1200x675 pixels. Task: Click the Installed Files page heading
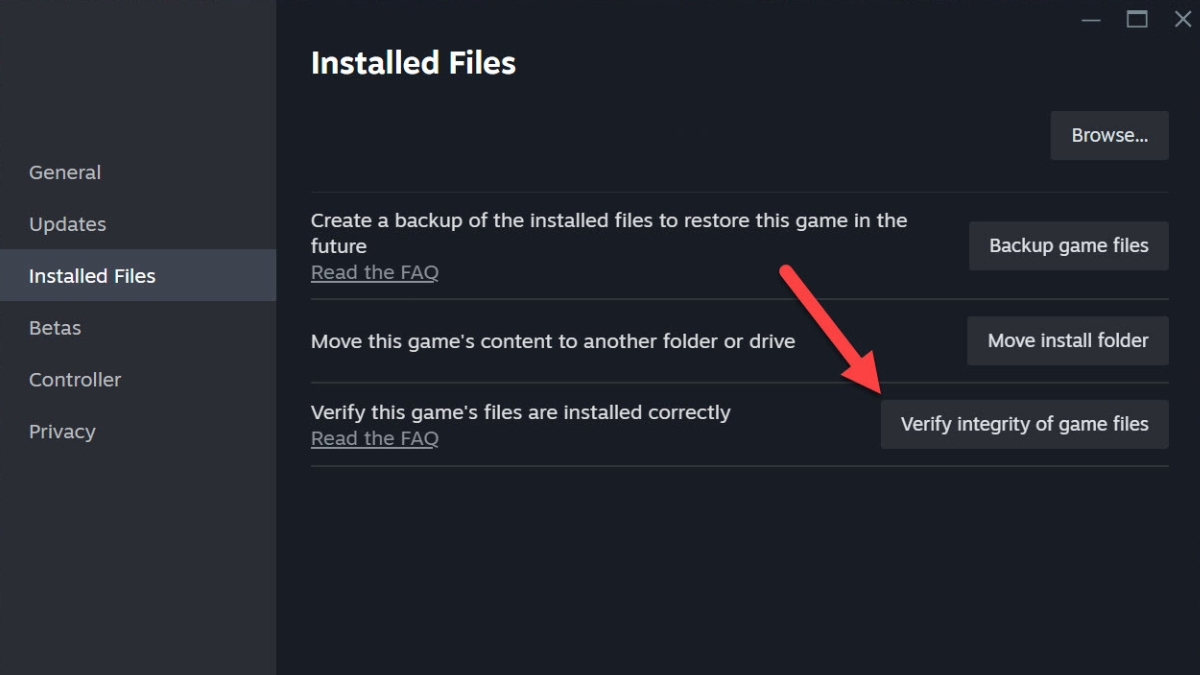pyautogui.click(x=413, y=63)
